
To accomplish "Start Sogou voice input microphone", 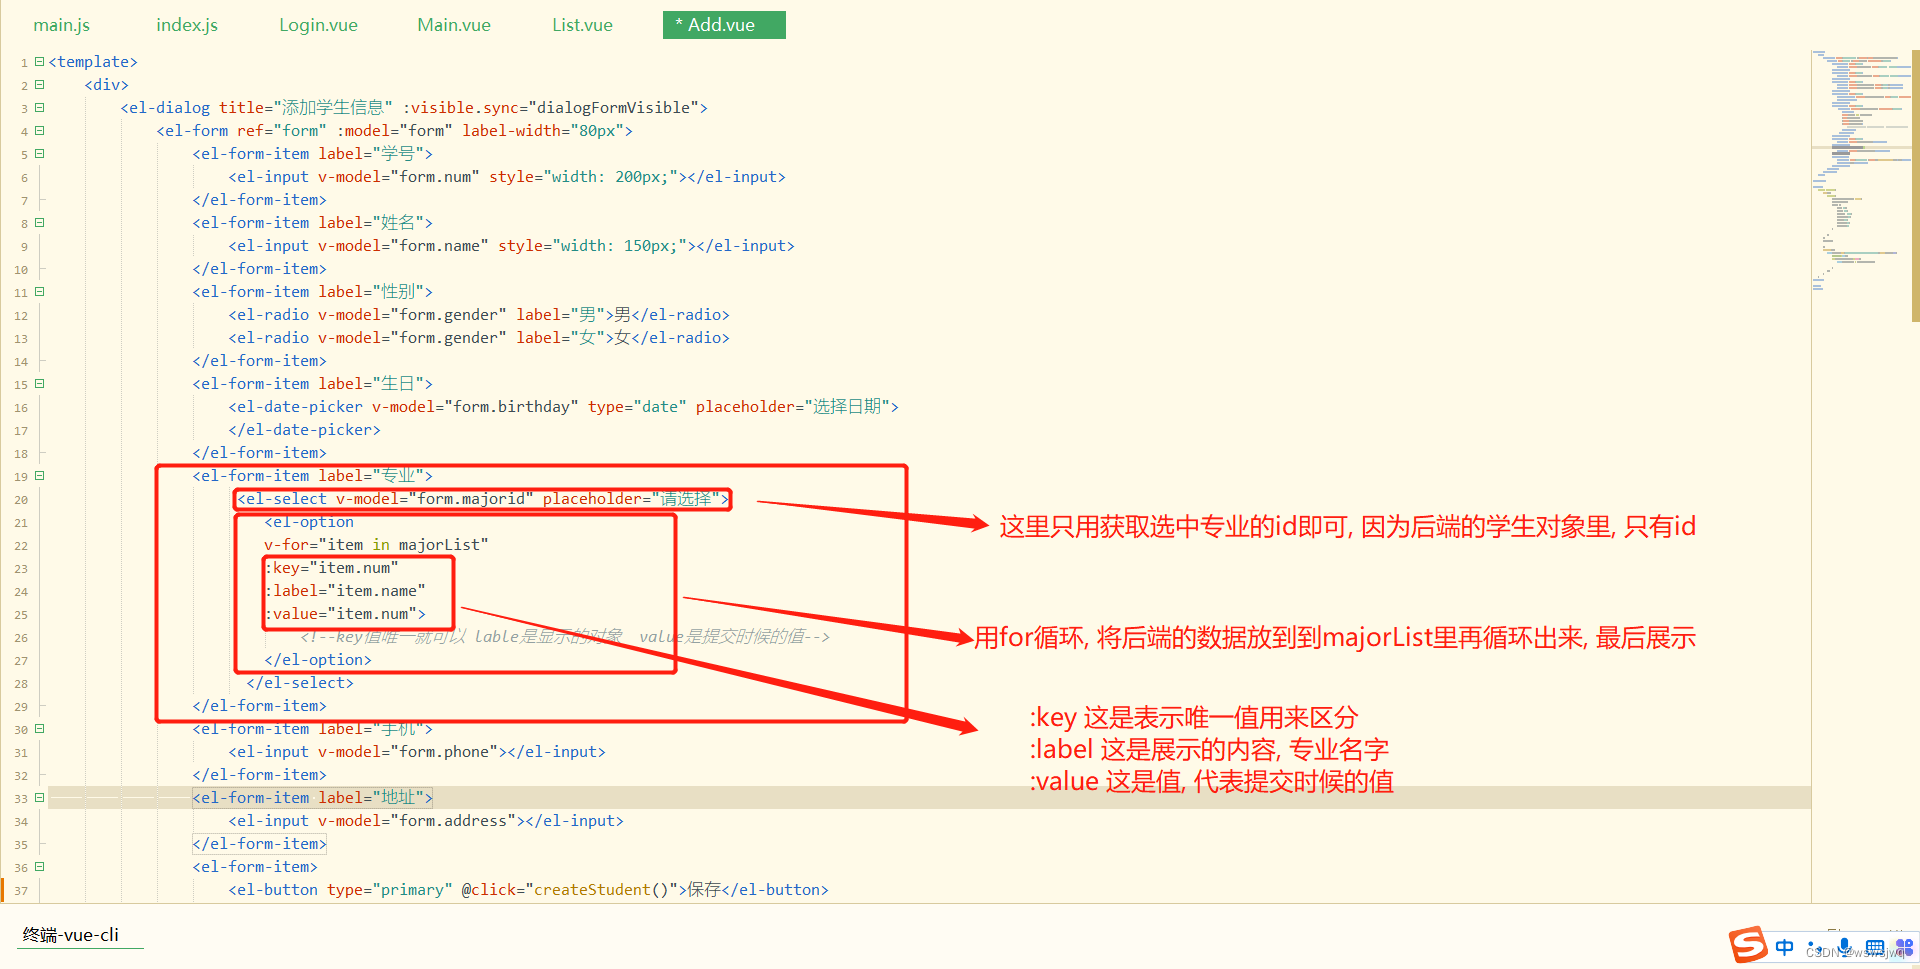I will [1844, 947].
